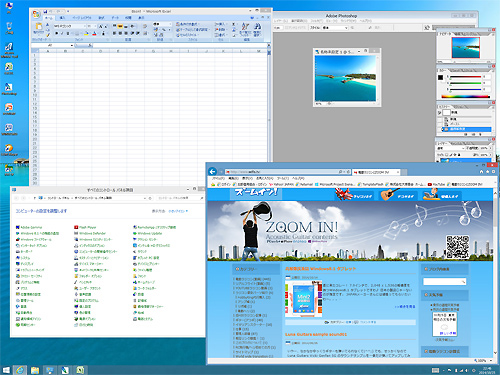This screenshot has height=375, width=500.
Task: Save the workbook from Excel's quick access toolbar
Action: [x=45, y=11]
